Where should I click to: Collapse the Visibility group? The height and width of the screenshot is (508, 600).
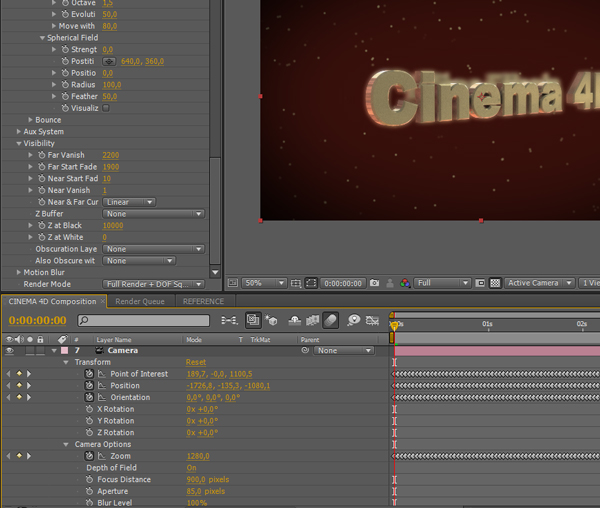pos(18,143)
